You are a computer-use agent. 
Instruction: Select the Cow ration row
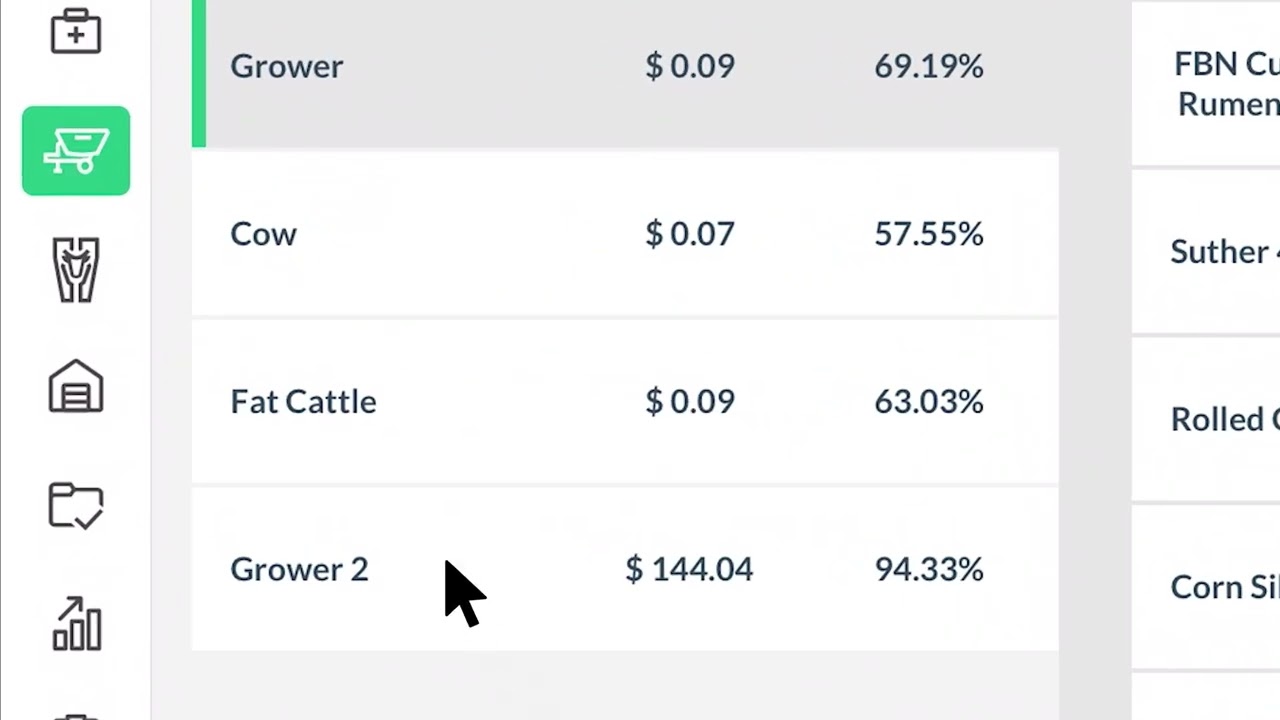(x=264, y=235)
